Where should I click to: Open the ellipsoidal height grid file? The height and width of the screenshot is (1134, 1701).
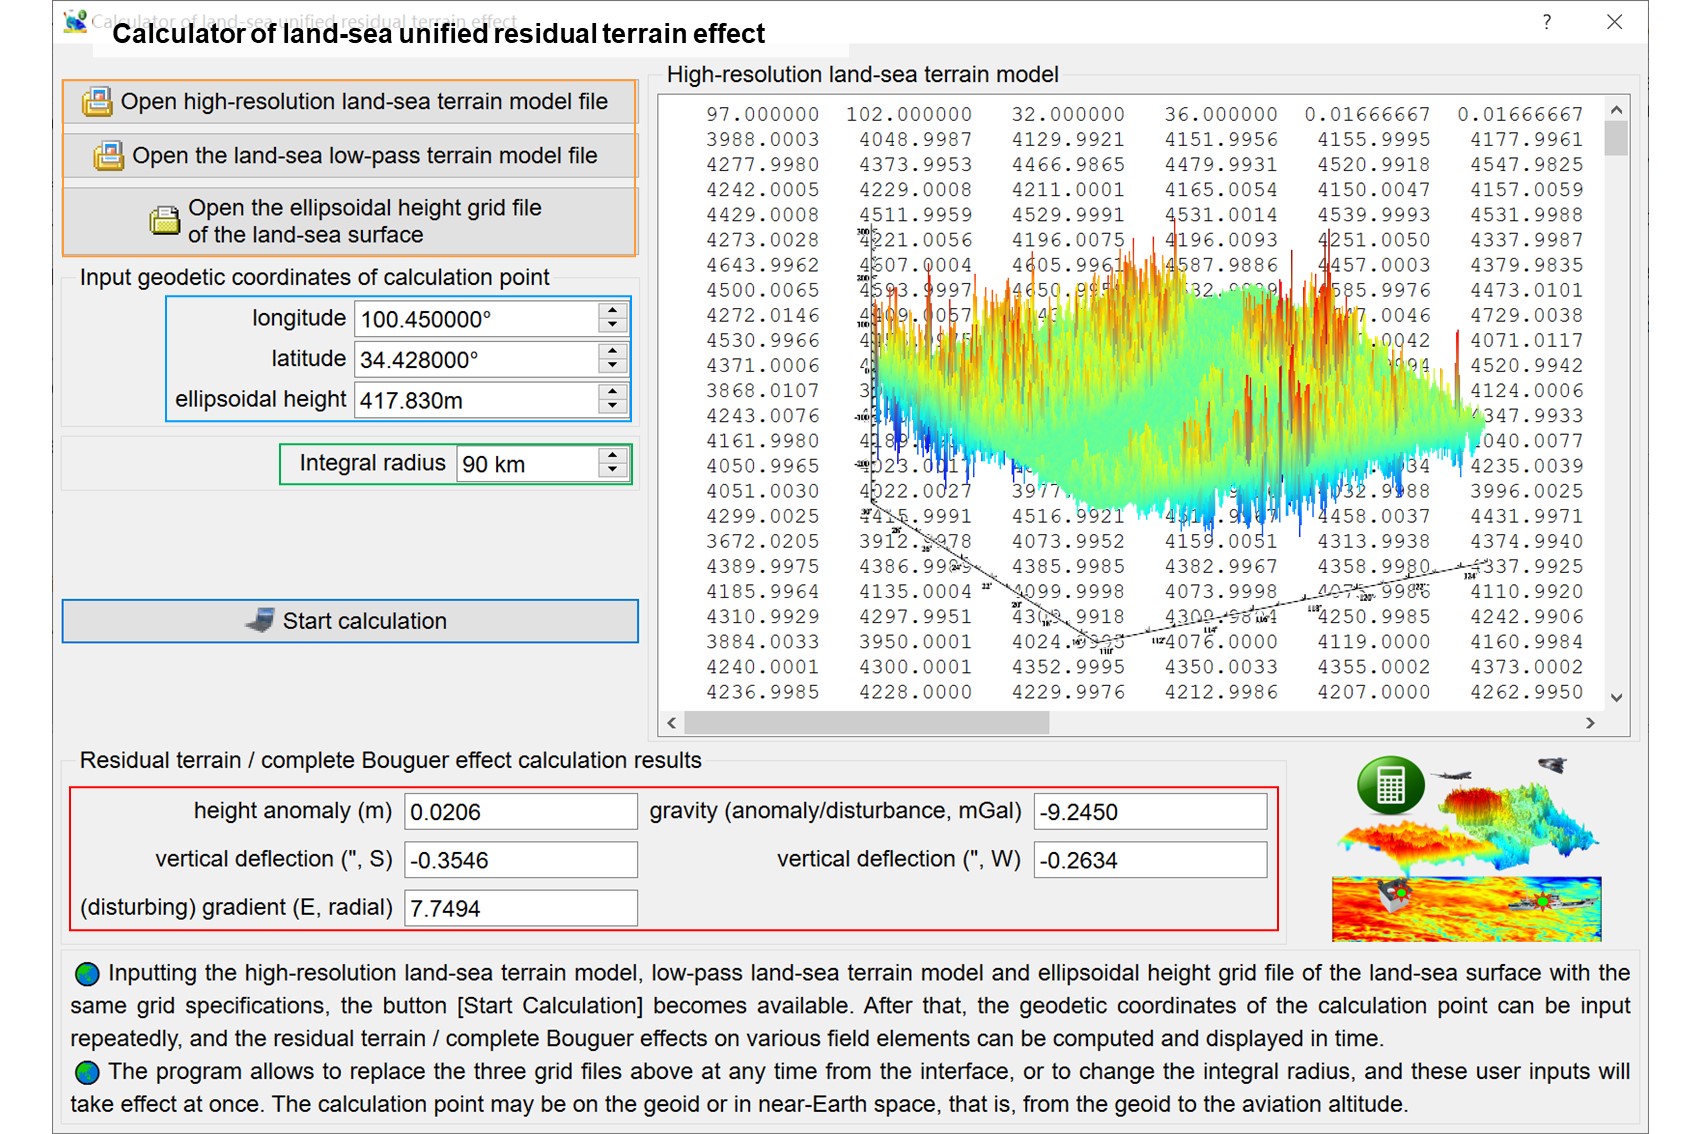point(350,221)
